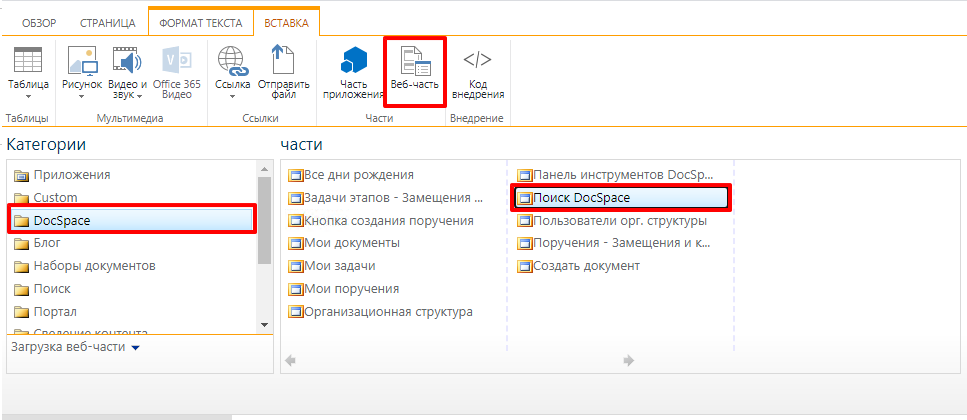Select the Все дни рождения web part
The height and width of the screenshot is (420, 967).
(351, 175)
